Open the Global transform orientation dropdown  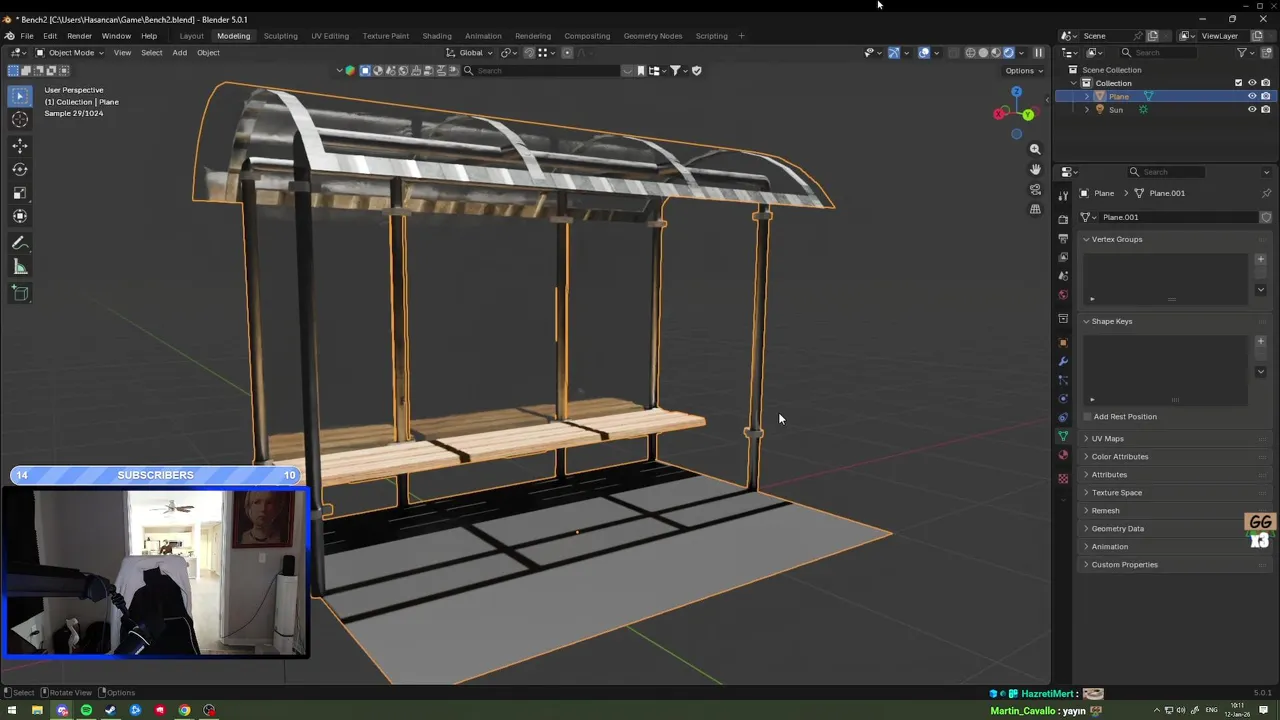pos(469,53)
